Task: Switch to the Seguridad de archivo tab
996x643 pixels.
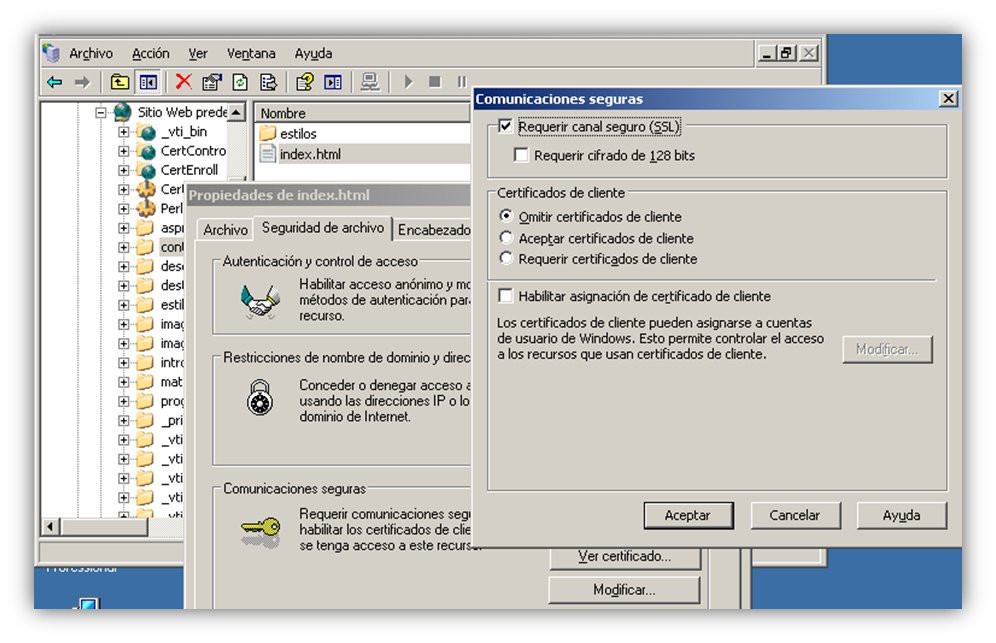Action: click(x=323, y=227)
